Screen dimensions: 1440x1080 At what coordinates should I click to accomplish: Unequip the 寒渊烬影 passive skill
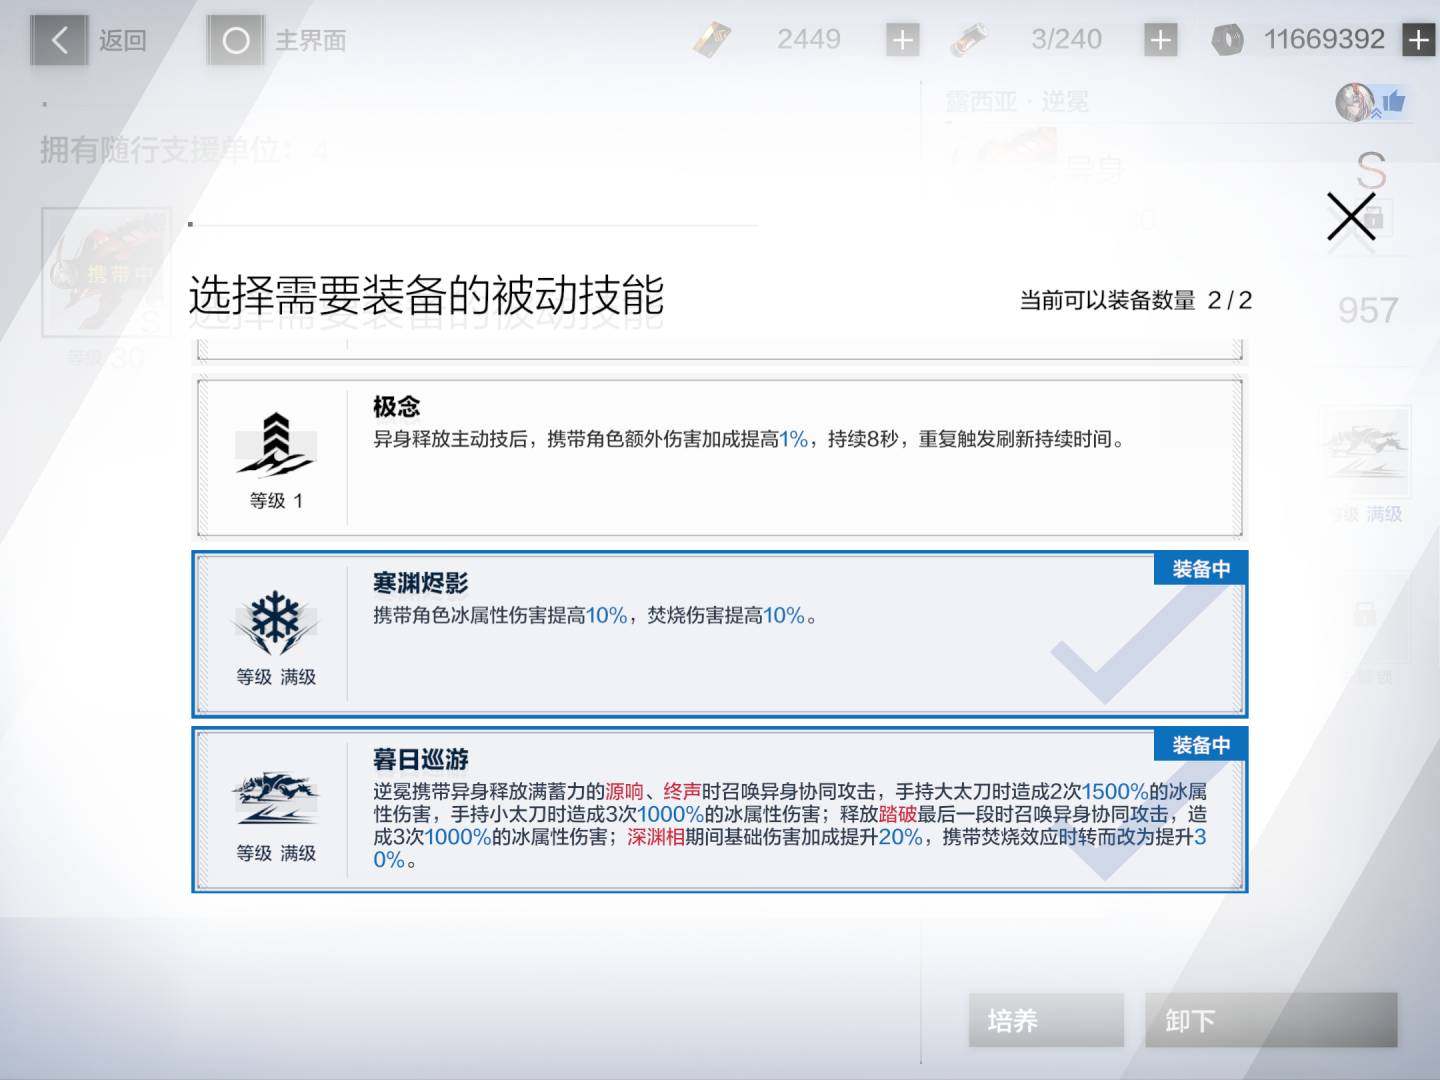pos(720,634)
